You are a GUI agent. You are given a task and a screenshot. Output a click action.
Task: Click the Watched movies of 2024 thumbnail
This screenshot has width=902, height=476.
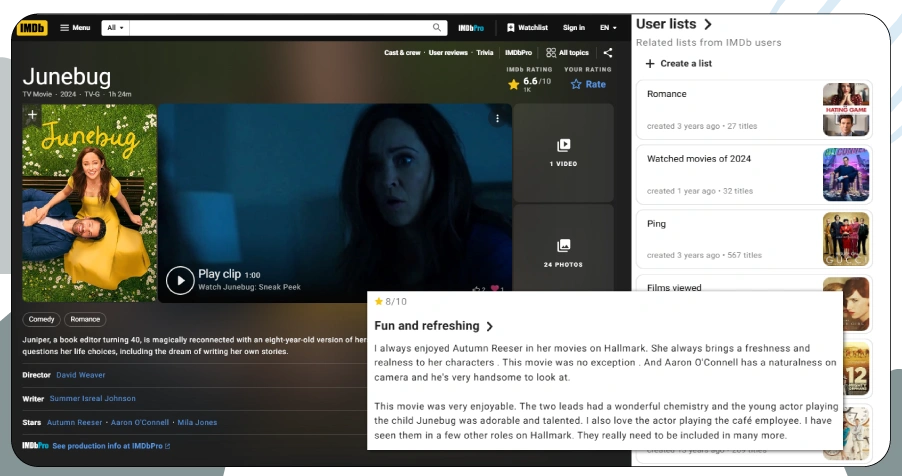point(846,174)
